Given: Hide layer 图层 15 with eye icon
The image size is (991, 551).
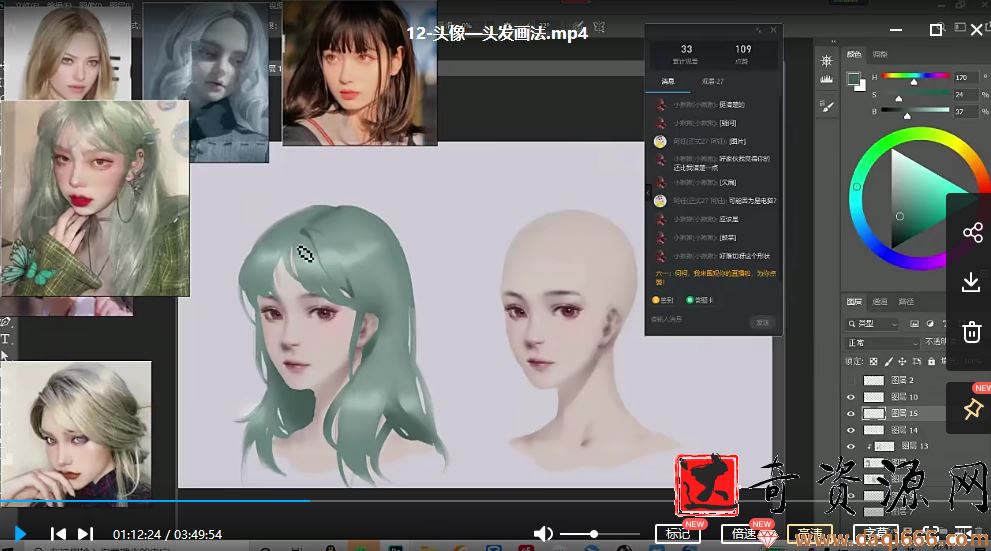Looking at the screenshot, I should pos(851,414).
